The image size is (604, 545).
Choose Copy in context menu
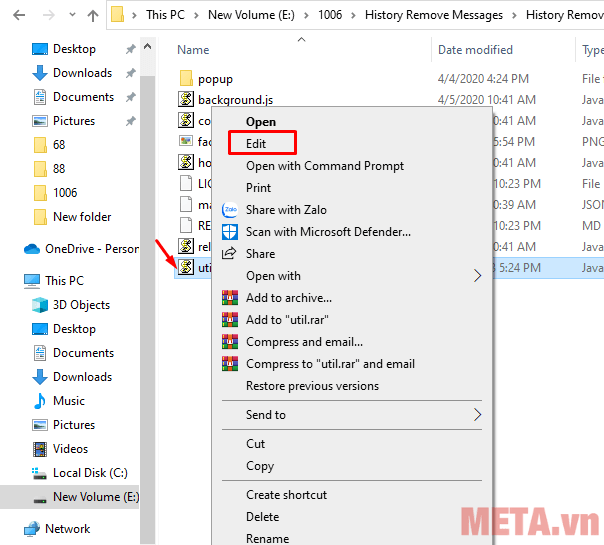pos(260,466)
